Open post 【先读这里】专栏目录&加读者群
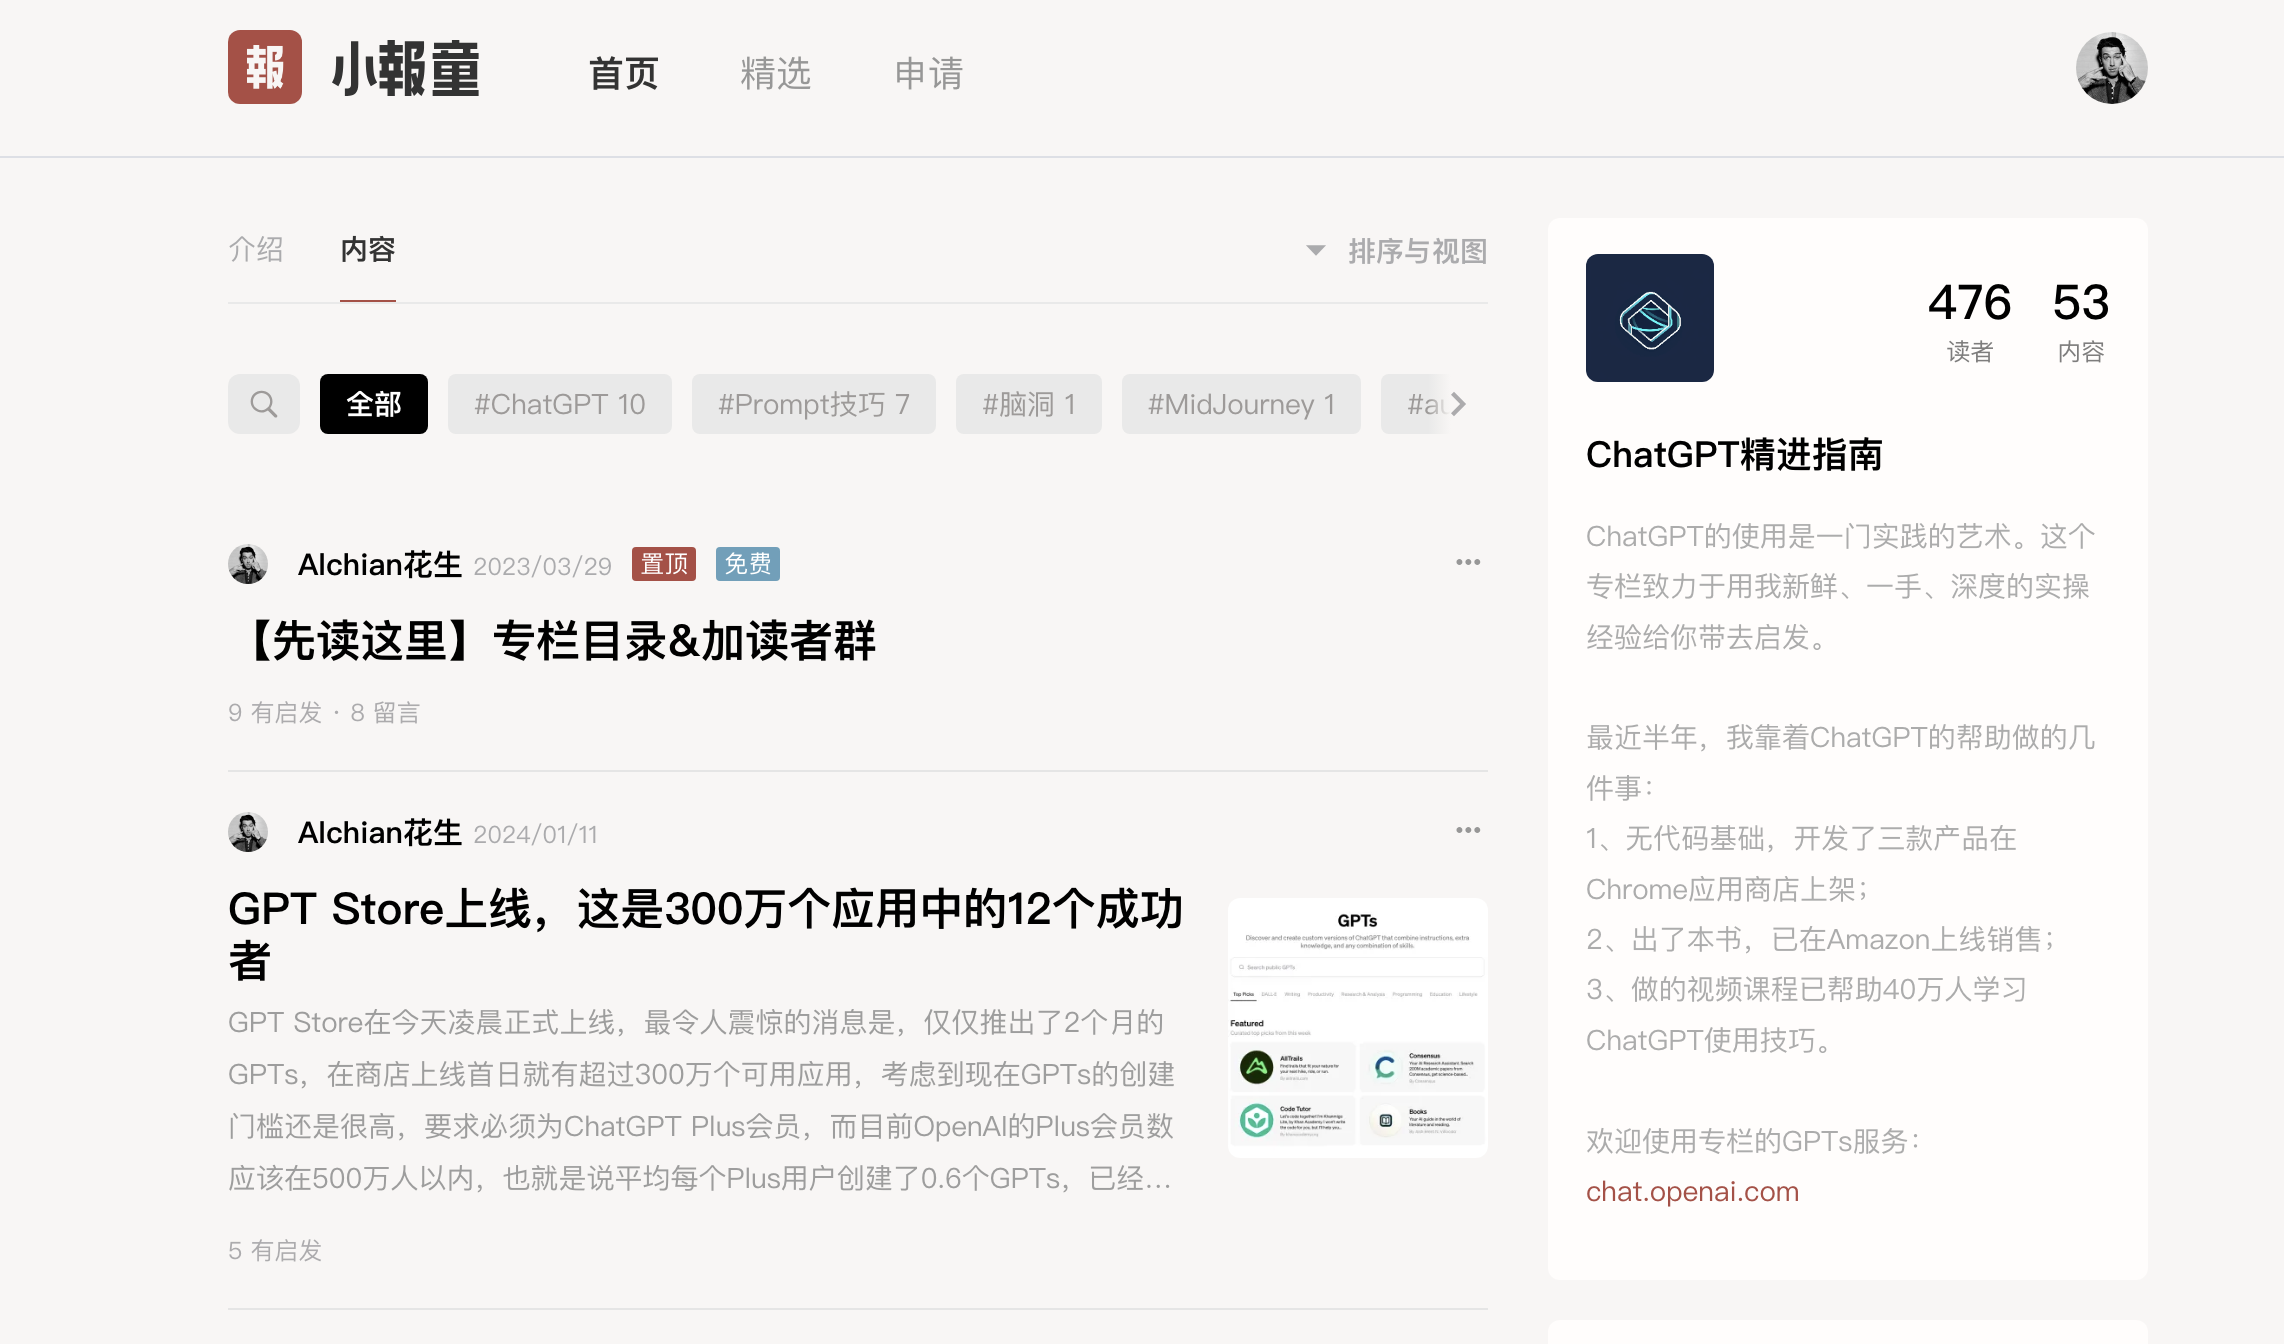This screenshot has width=2284, height=1344. pos(560,641)
